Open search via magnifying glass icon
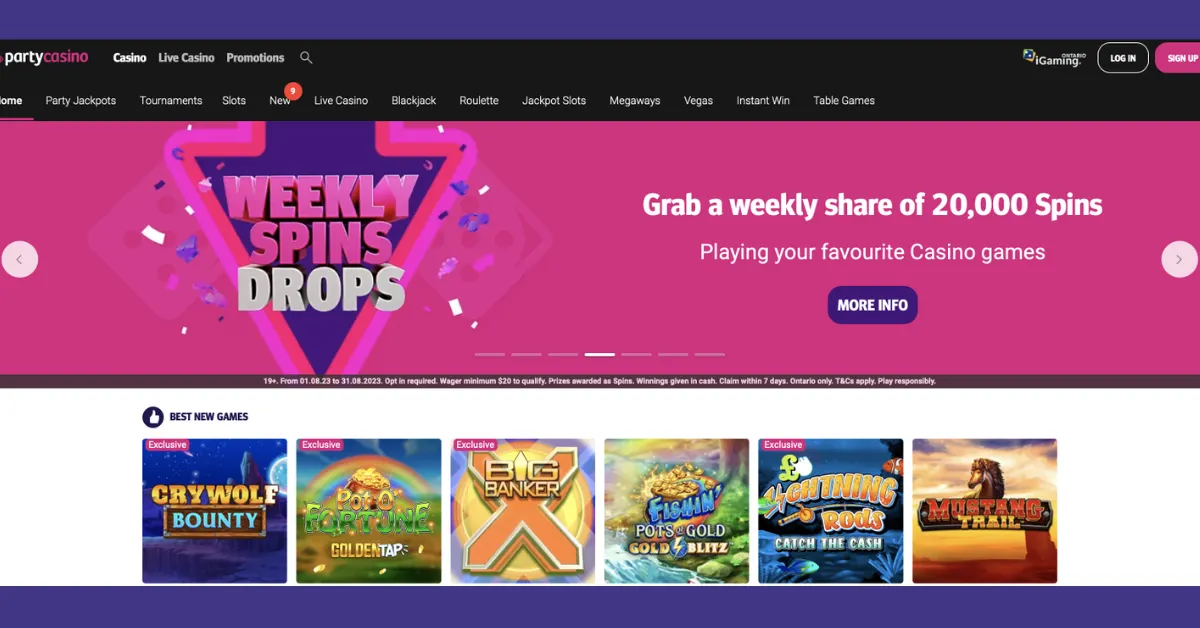Viewport: 1200px width, 628px height. click(x=306, y=58)
